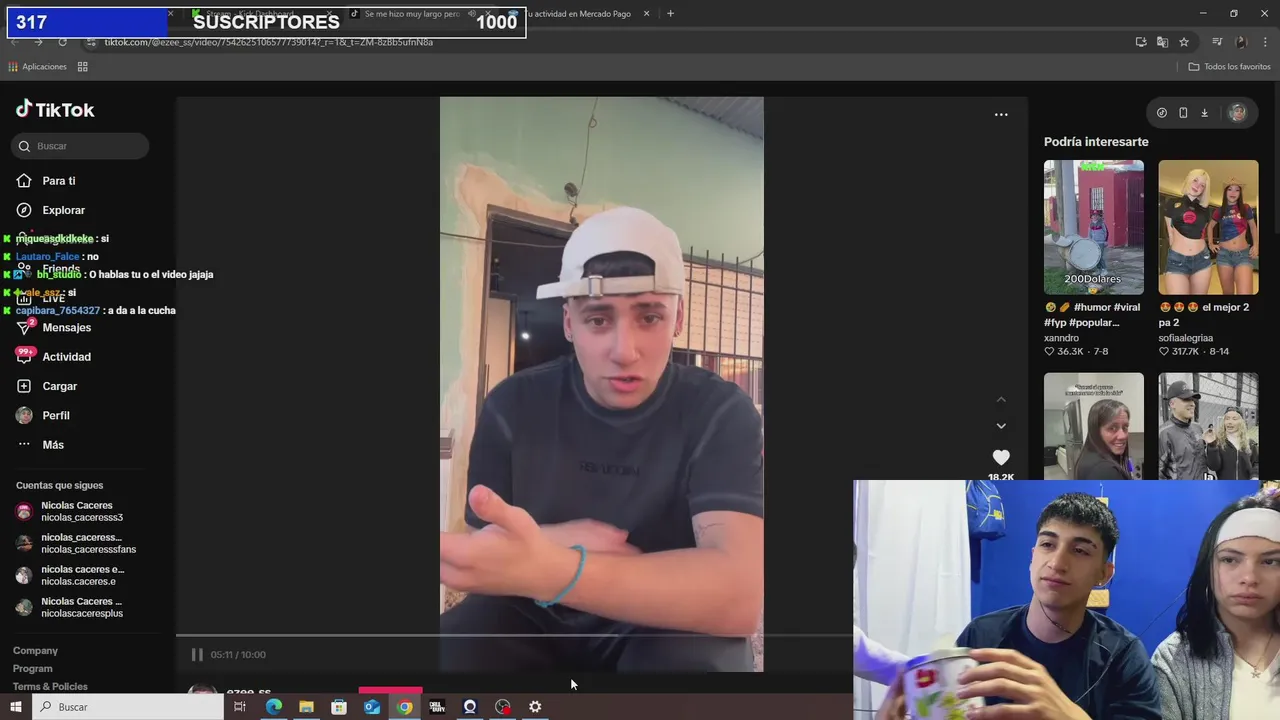Open Aplicaciones in the bookmarks bar

click(x=37, y=67)
